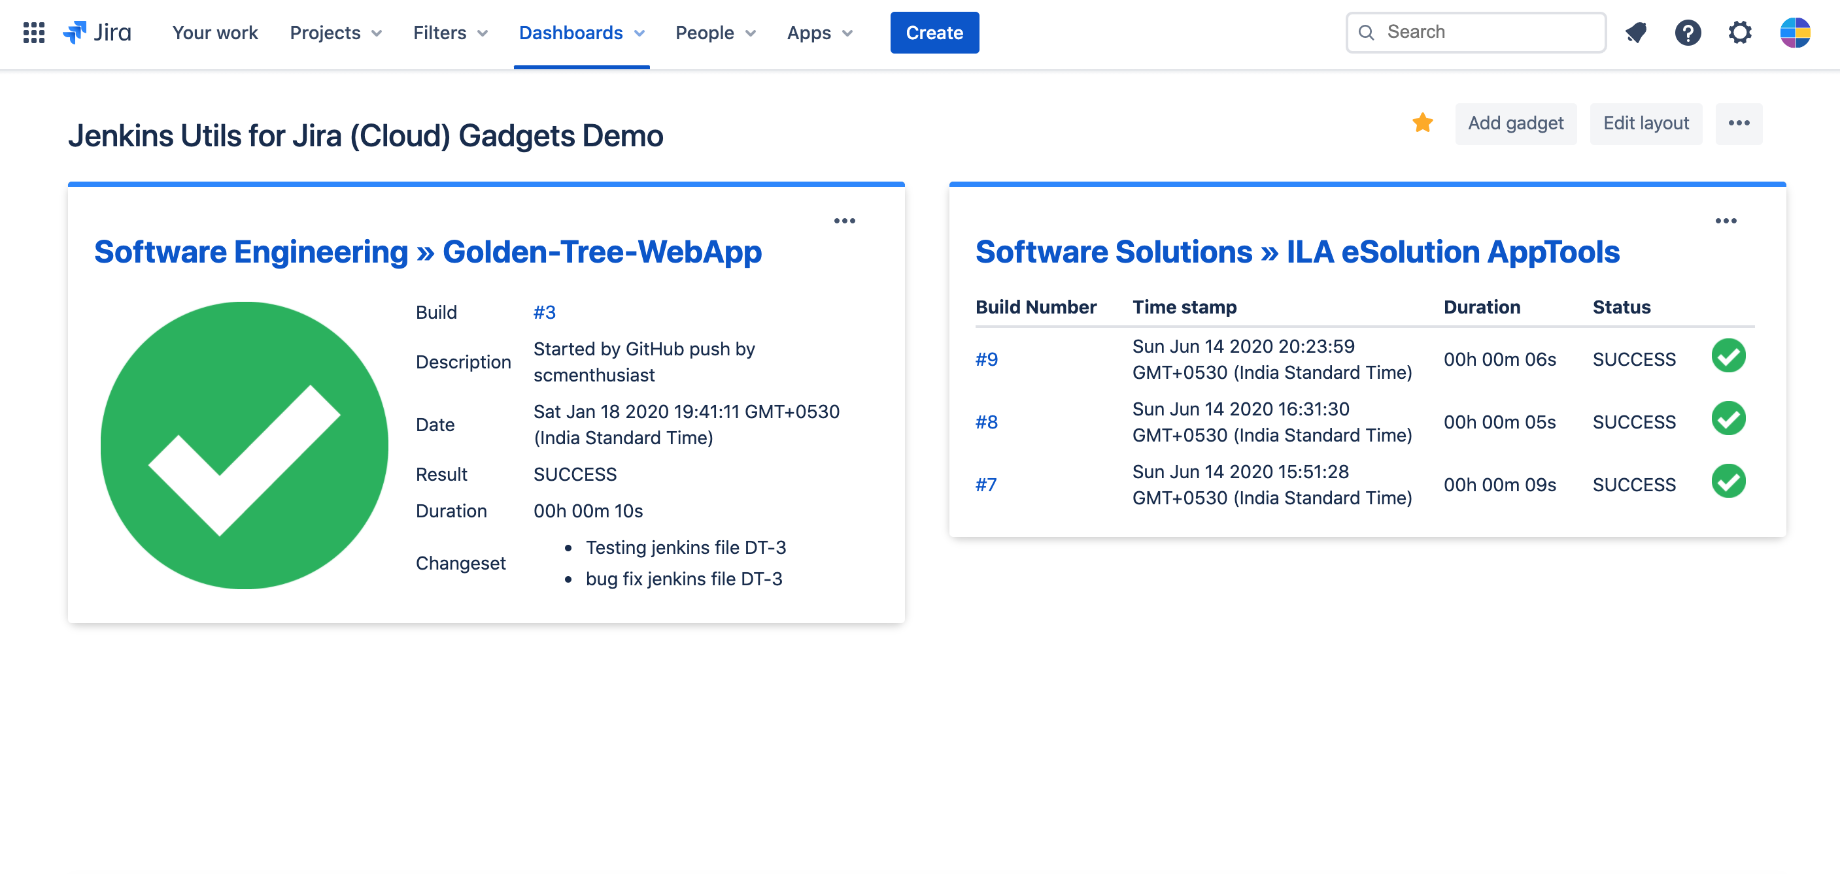
Task: Open Golden-Tree-WebApp gadget more options menu
Action: tap(845, 221)
